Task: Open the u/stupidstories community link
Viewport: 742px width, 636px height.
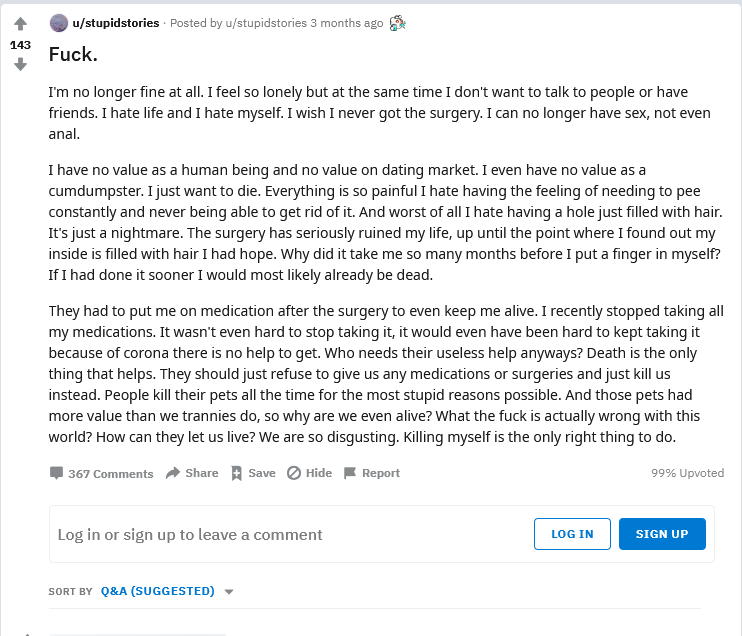Action: [x=116, y=23]
